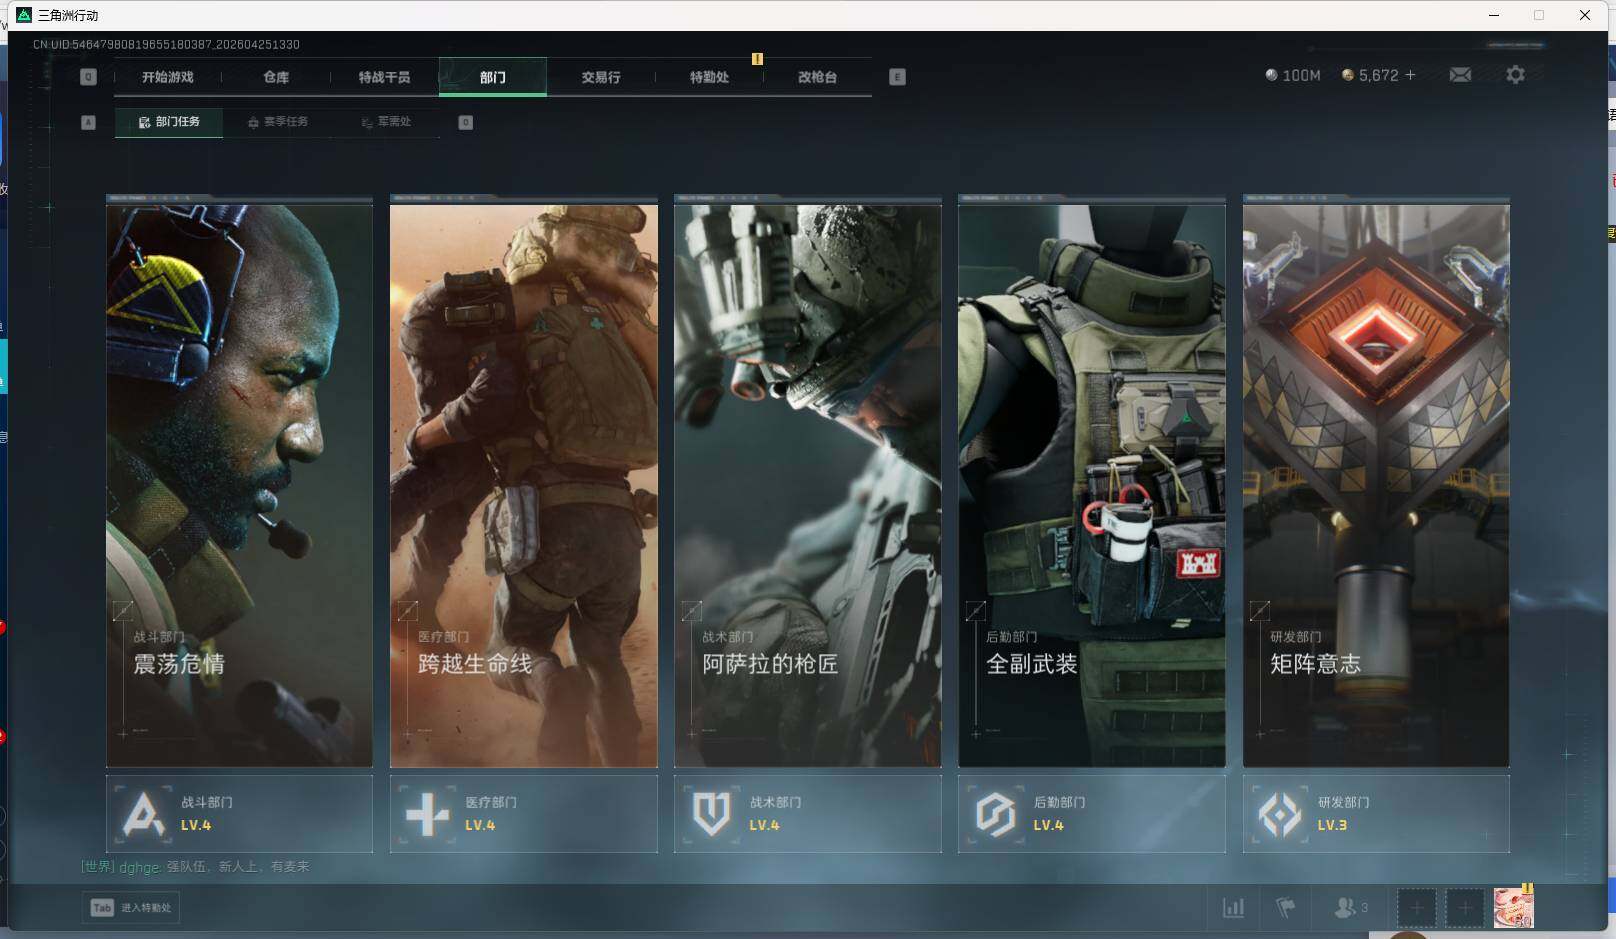Screen dimensions: 1616x939
Task: Click the 研发部门 LV.3 panel
Action: pyautogui.click(x=1376, y=814)
